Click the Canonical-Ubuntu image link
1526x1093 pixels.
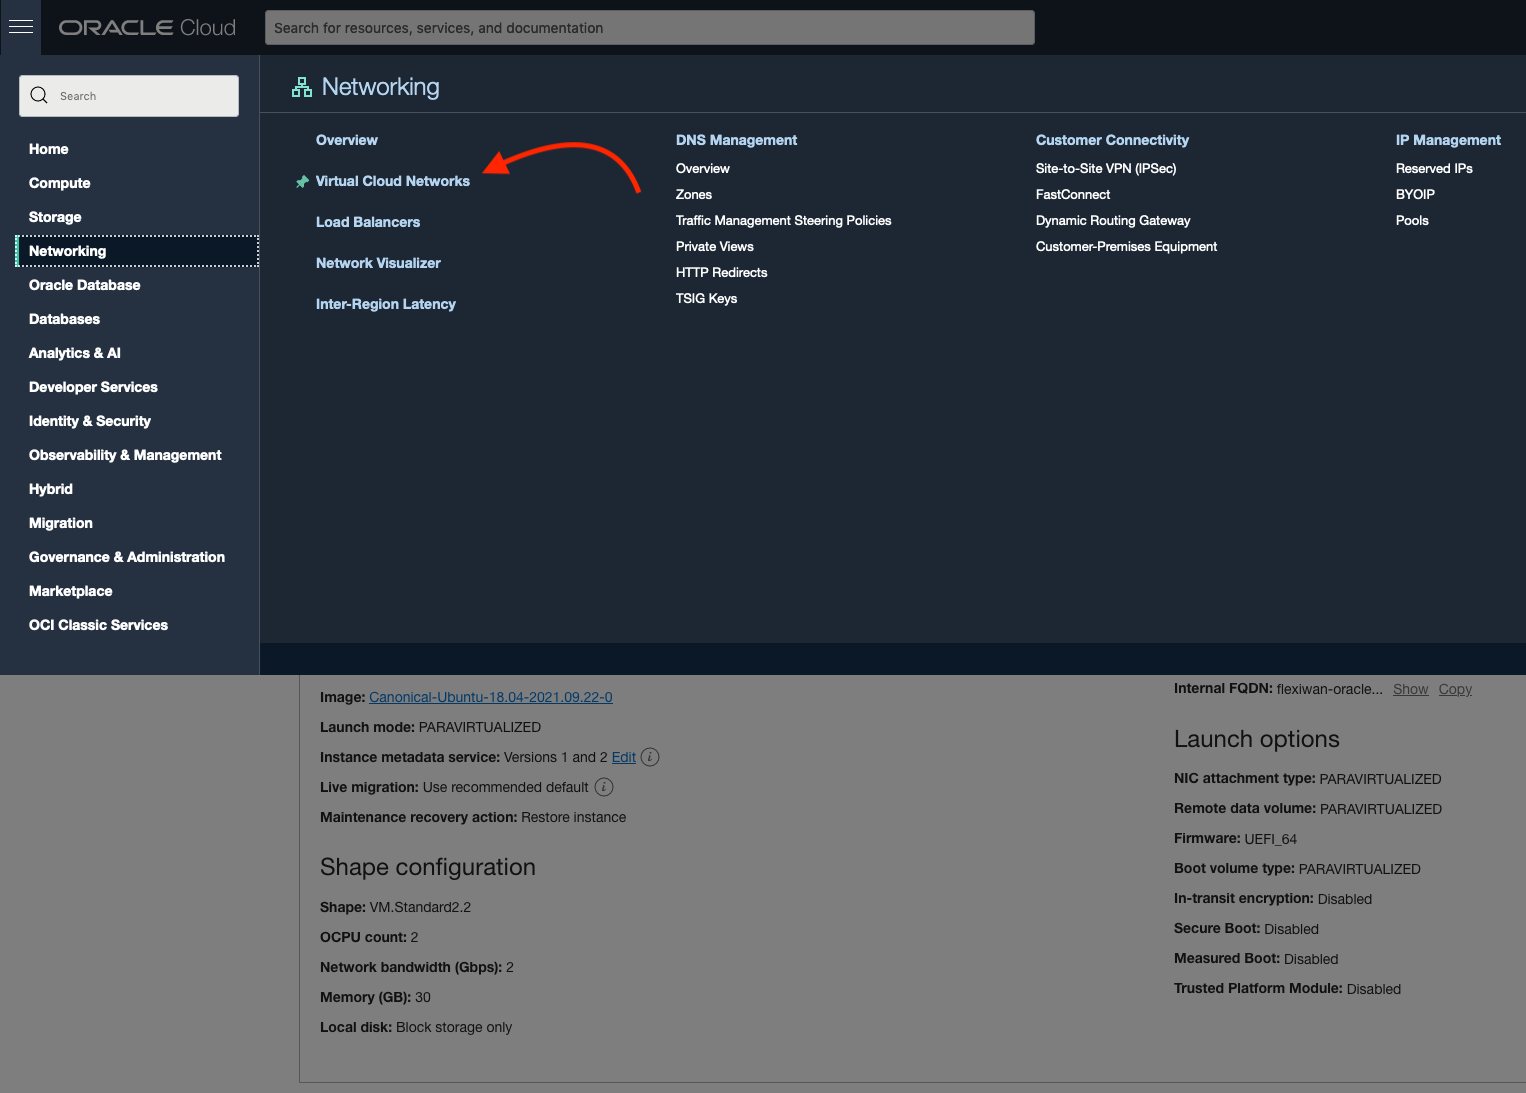[490, 697]
